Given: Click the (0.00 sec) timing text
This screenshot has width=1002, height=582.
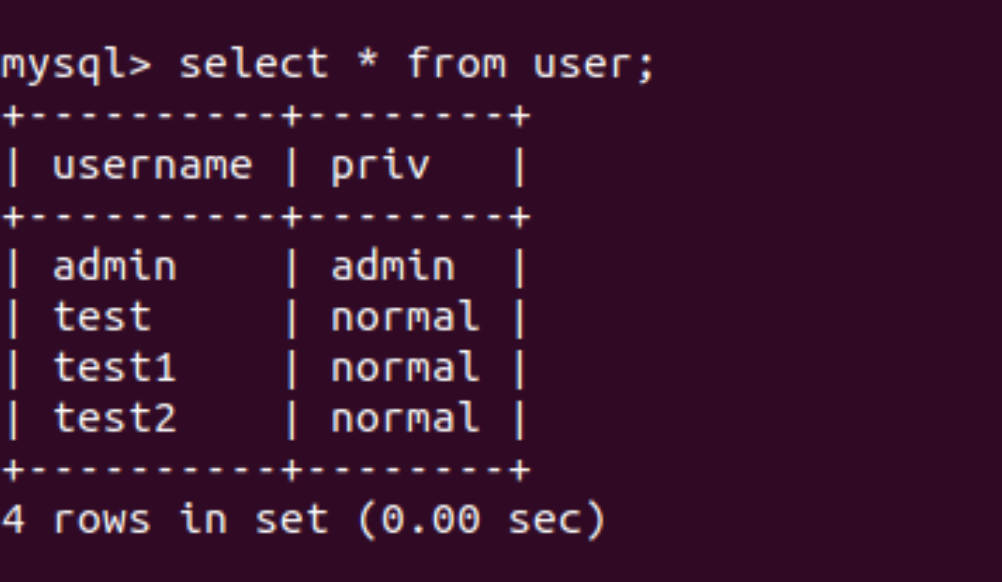Looking at the screenshot, I should click(x=482, y=520).
